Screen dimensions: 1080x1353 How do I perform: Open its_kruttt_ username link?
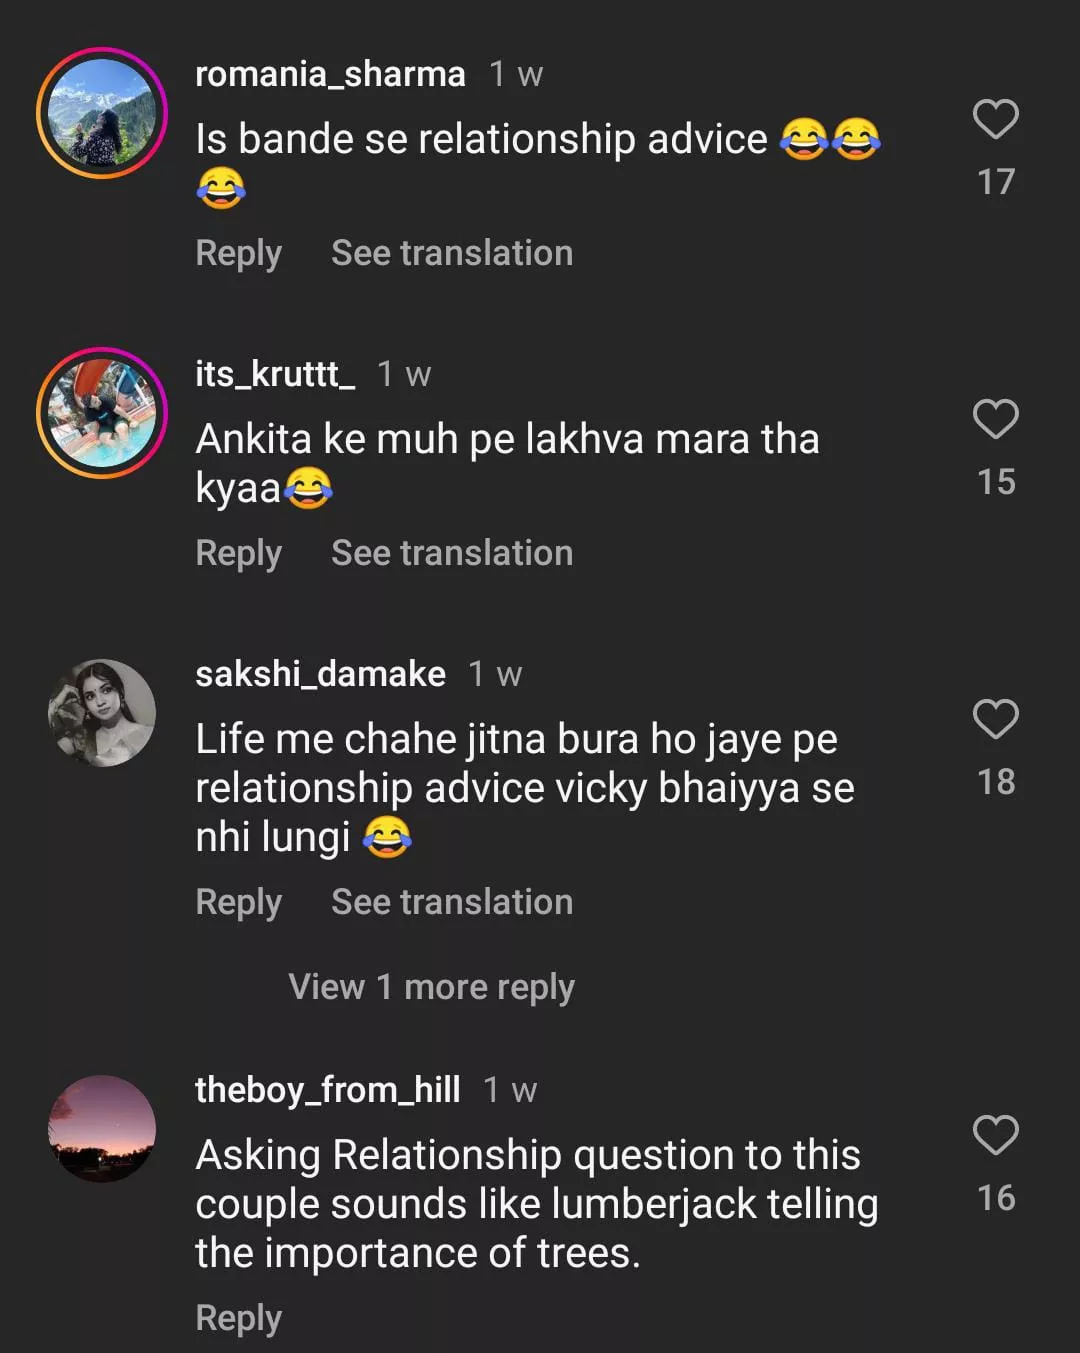click(275, 375)
